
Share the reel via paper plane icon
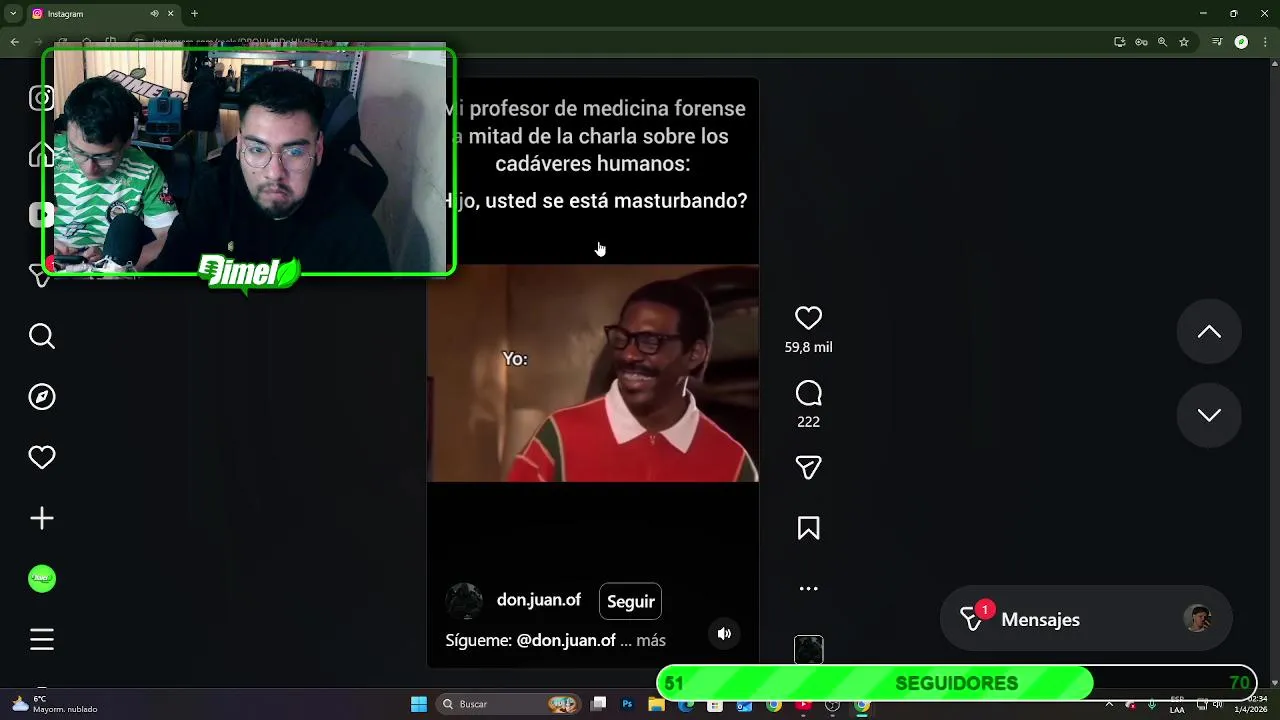[x=808, y=468]
